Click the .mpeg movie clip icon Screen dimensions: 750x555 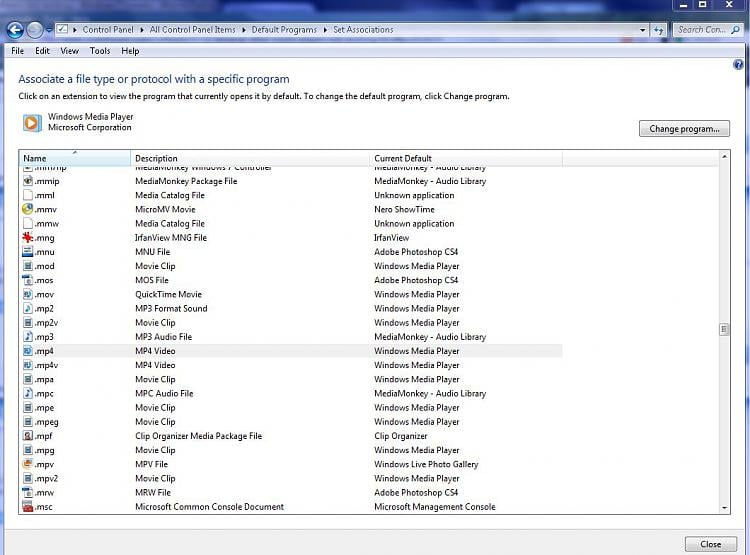[x=28, y=422]
